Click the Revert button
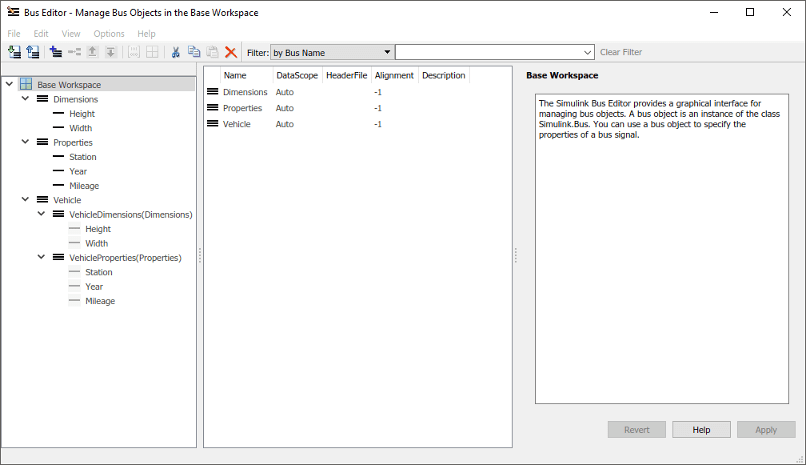The height and width of the screenshot is (465, 806). 636,430
